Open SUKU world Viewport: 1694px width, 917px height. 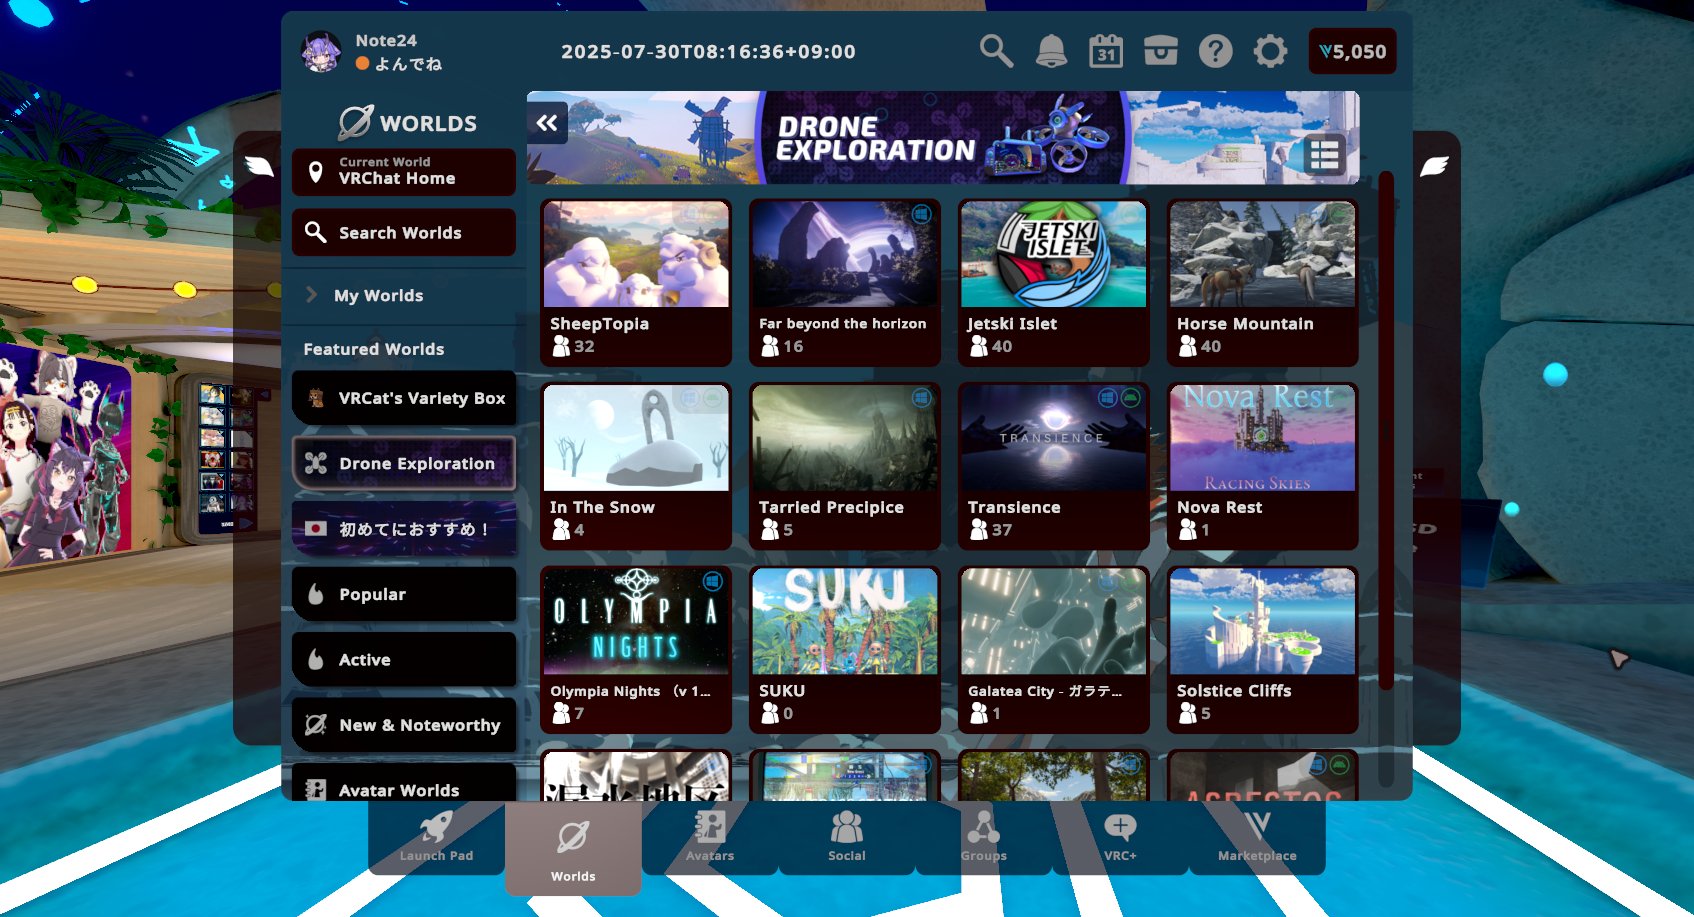(x=845, y=650)
